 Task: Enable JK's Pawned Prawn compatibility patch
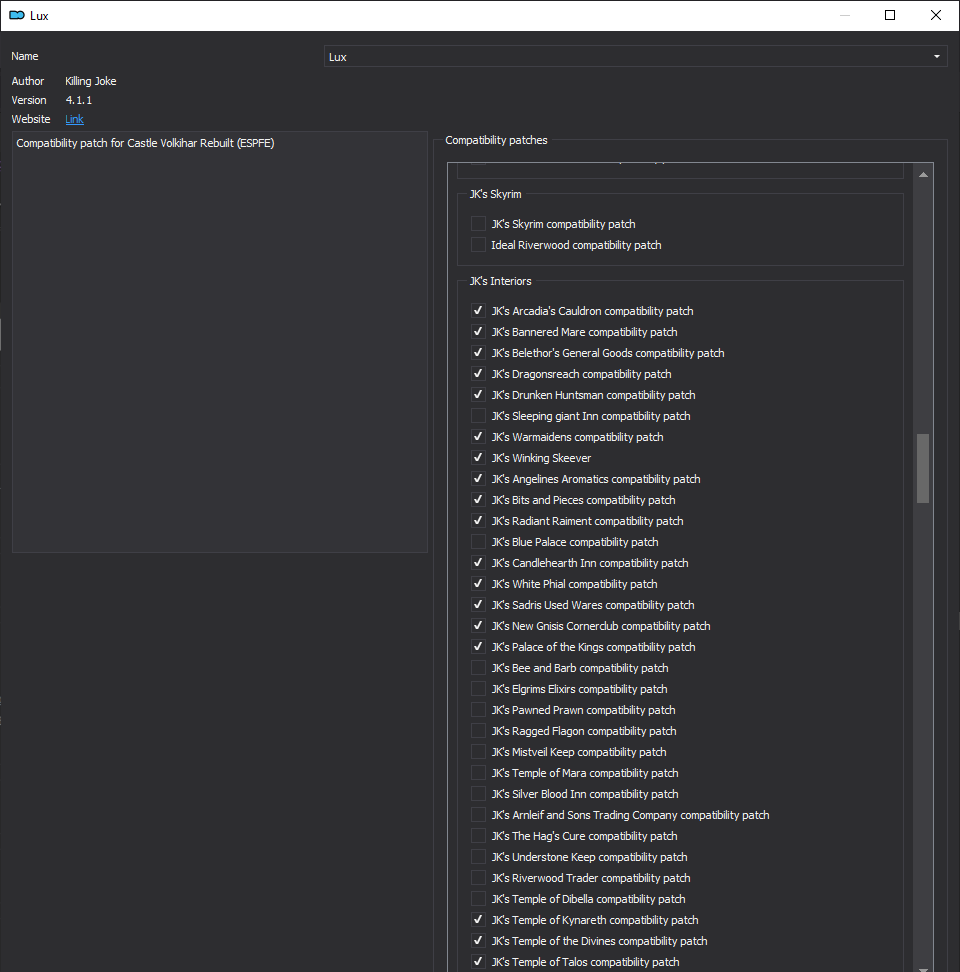click(x=478, y=710)
